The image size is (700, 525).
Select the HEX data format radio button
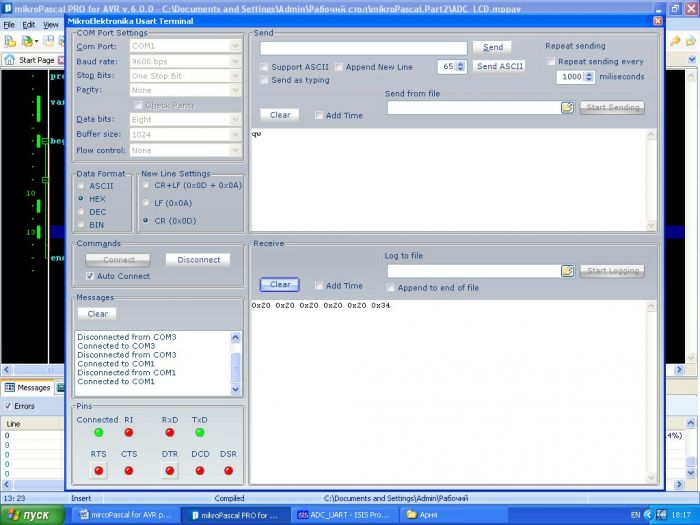coord(81,199)
